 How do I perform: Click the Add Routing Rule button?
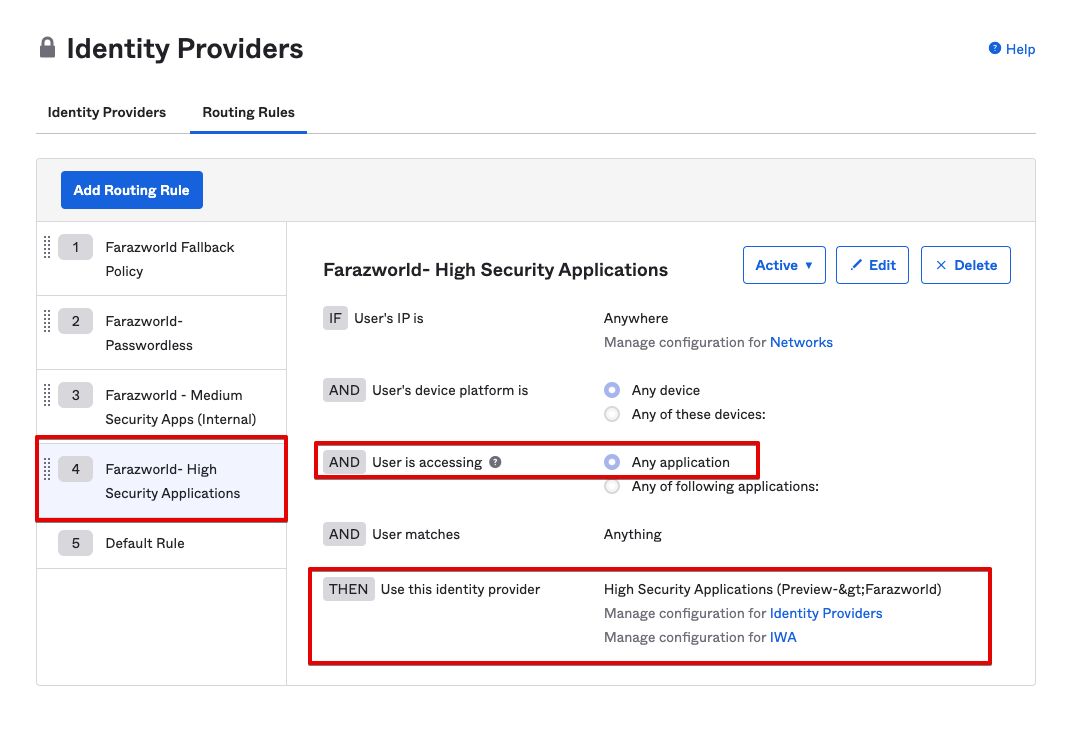click(132, 190)
